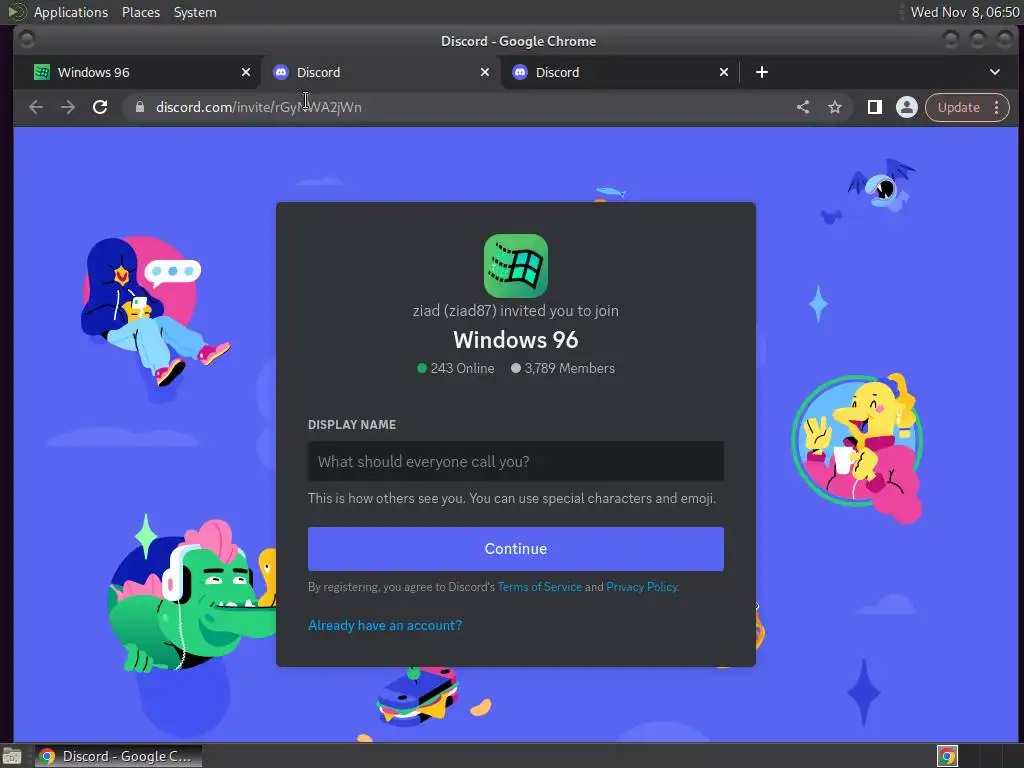The height and width of the screenshot is (768, 1024).
Task: Close the middle Discord tab
Action: (485, 72)
